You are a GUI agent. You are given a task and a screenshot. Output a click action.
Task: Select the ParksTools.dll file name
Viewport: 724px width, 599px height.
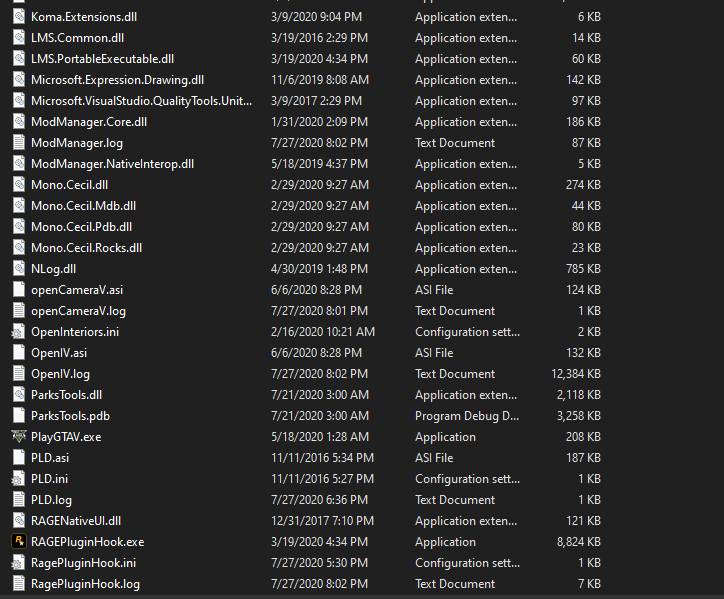tap(66, 395)
